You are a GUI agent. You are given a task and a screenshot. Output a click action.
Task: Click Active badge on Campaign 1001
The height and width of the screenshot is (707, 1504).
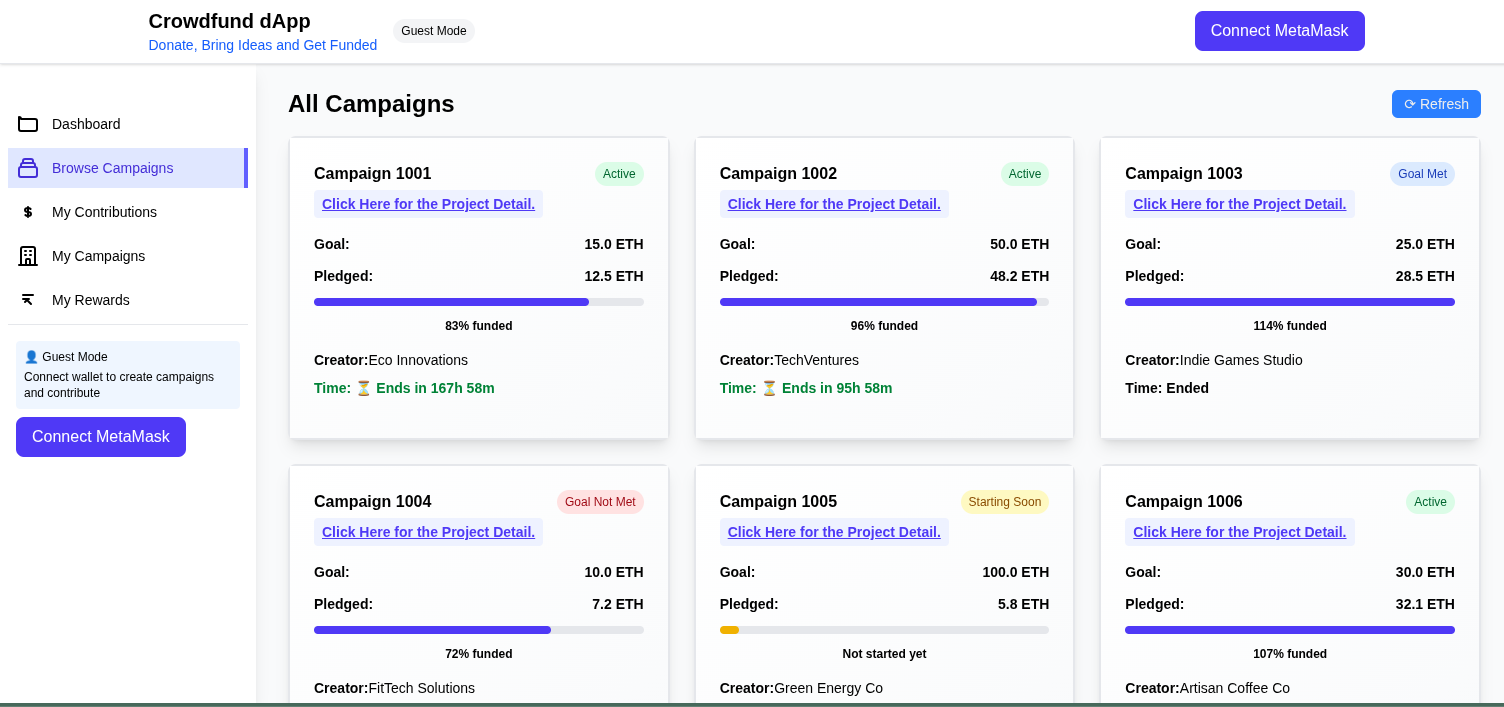[x=619, y=174]
